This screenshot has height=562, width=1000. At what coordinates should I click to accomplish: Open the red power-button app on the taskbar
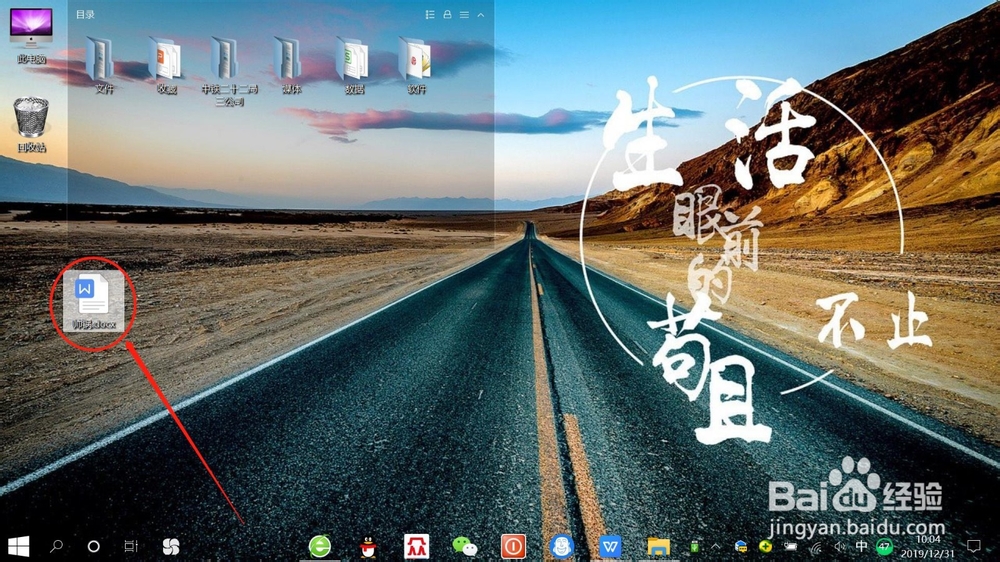(x=513, y=546)
